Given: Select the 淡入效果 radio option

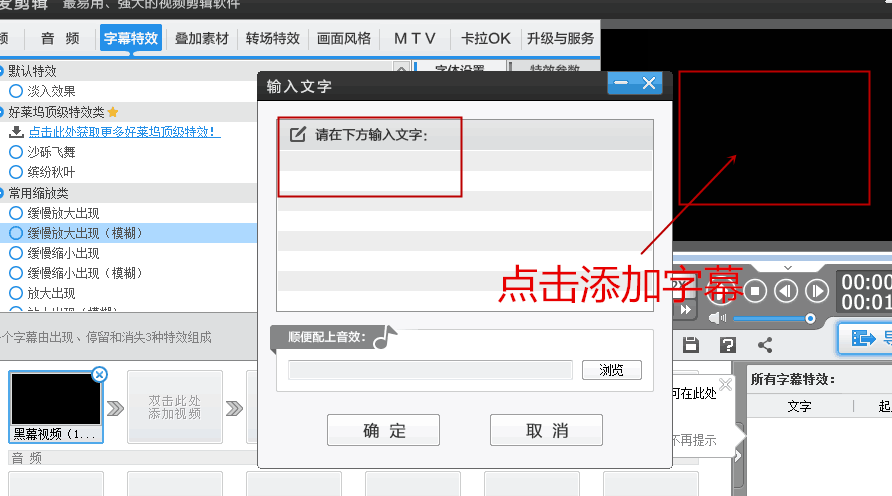Looking at the screenshot, I should click(16, 91).
